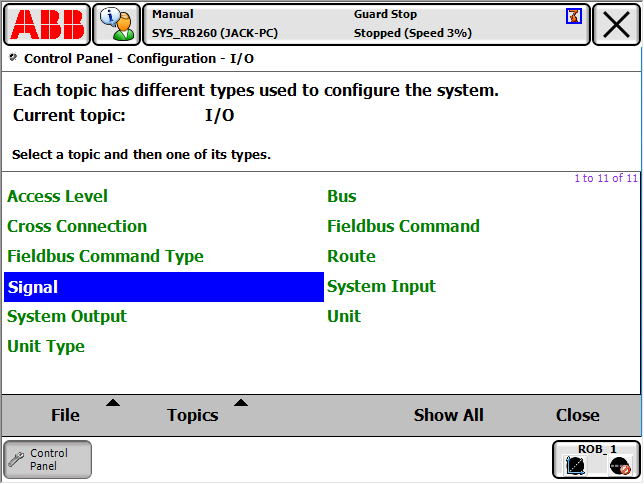Viewport: 644px width, 484px height.
Task: Click the guard stop status icon
Action: coord(573,16)
